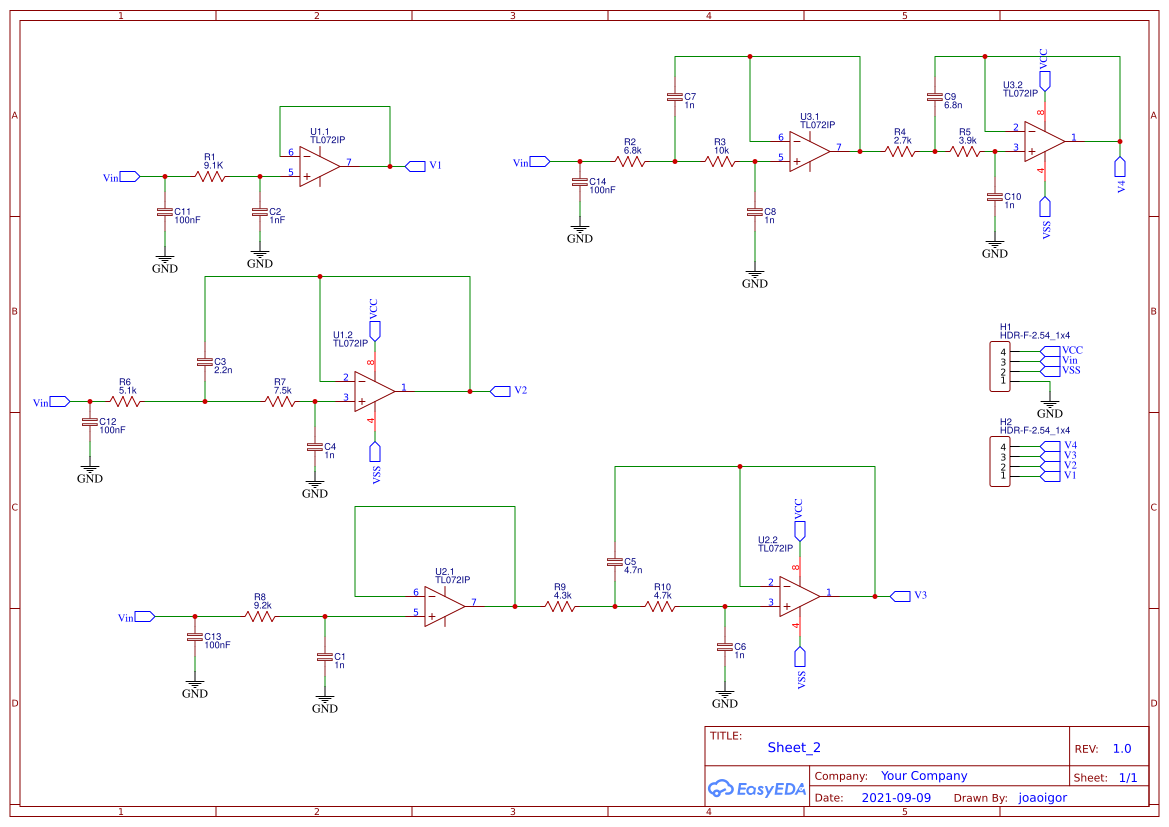The width and height of the screenshot is (1169, 827).
Task: Select capacitor C13 plate symbol
Action: tap(195, 638)
